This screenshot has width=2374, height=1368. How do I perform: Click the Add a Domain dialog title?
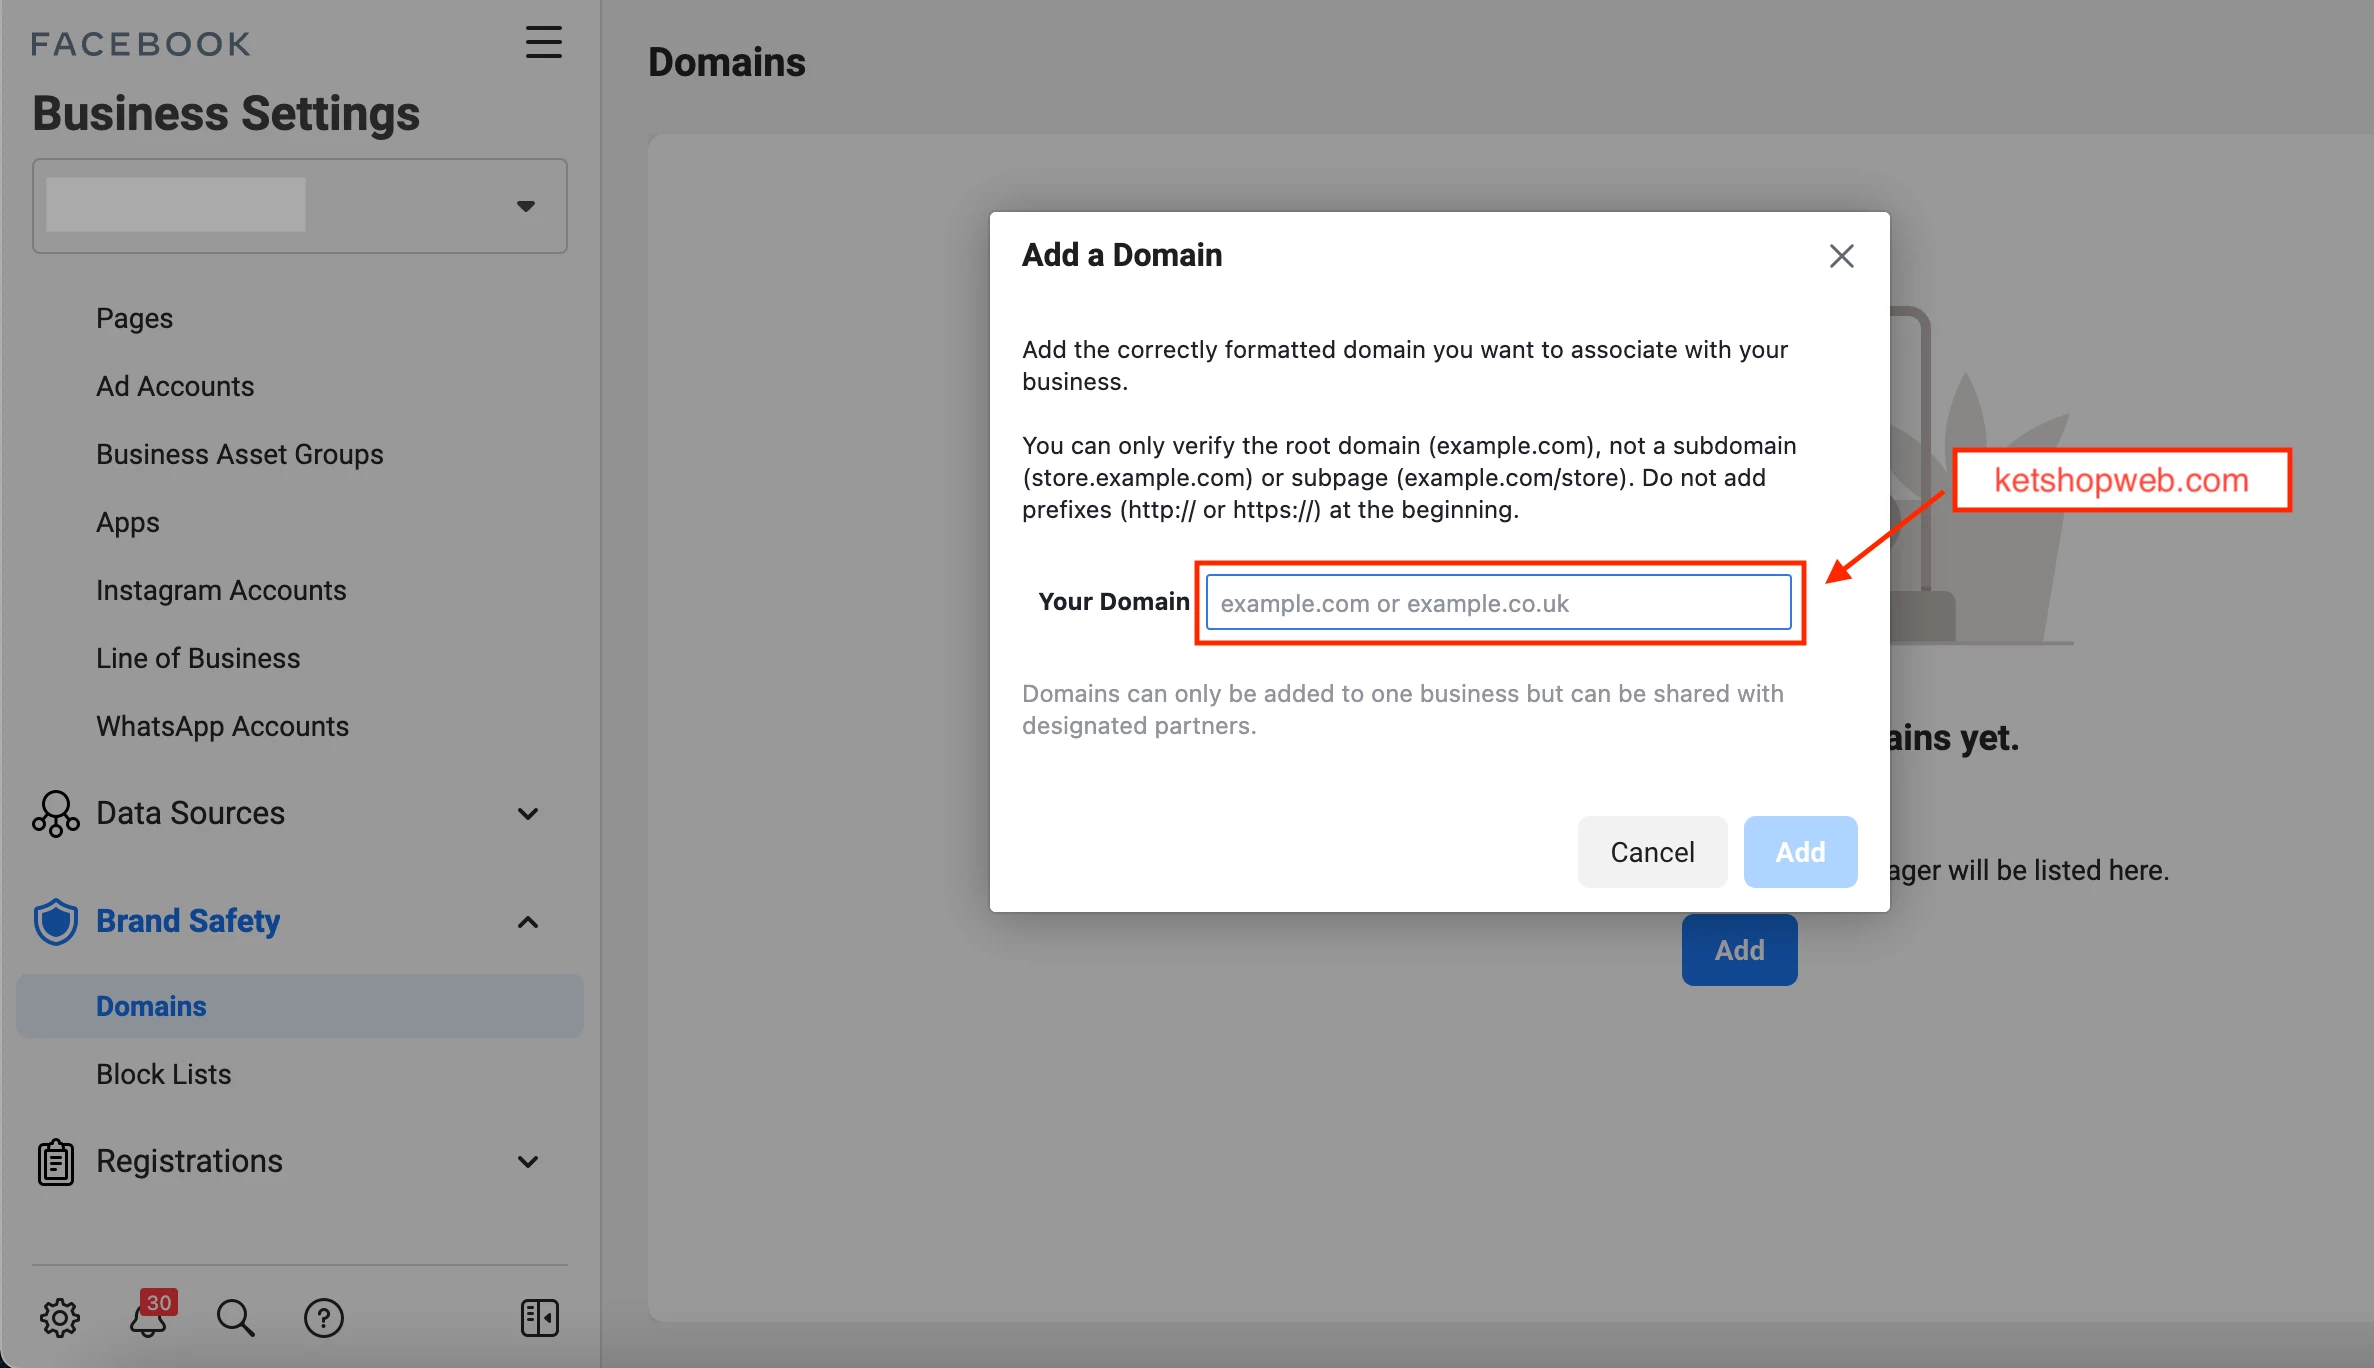(1122, 255)
